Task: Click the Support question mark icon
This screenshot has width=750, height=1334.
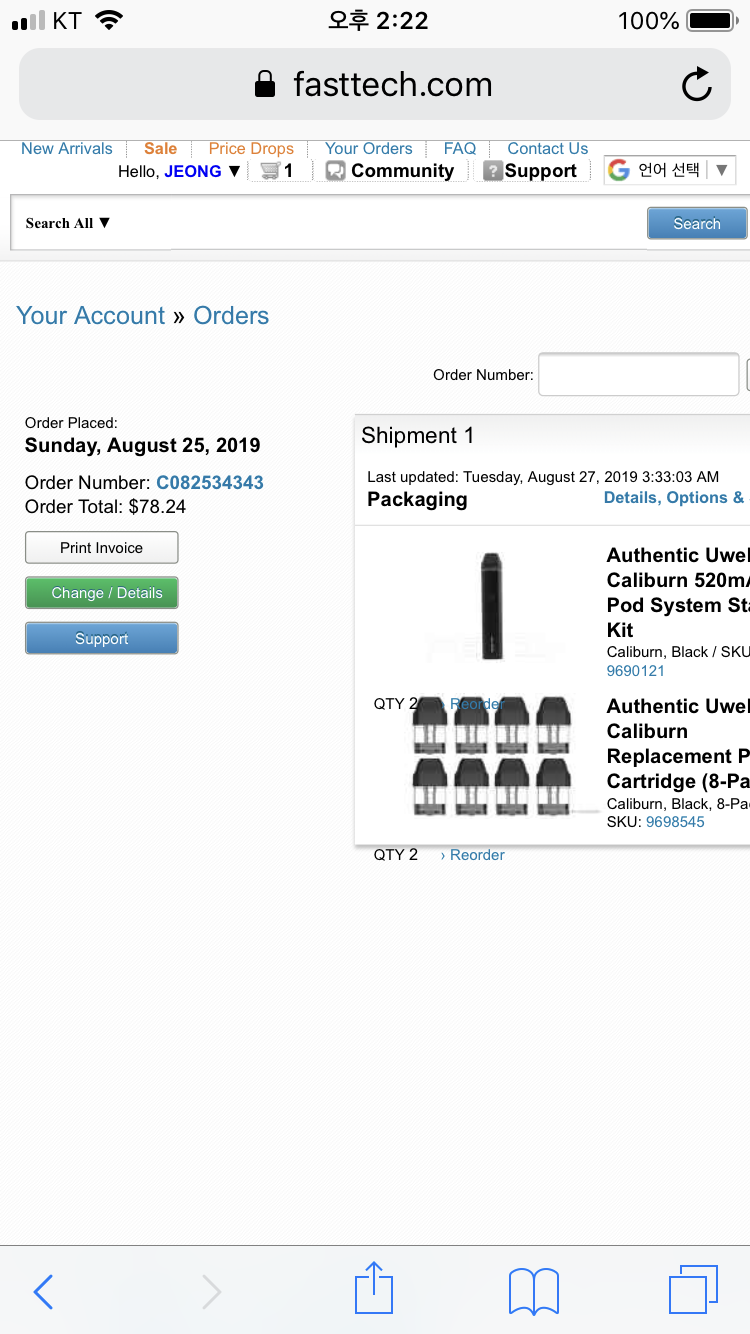Action: pyautogui.click(x=492, y=171)
